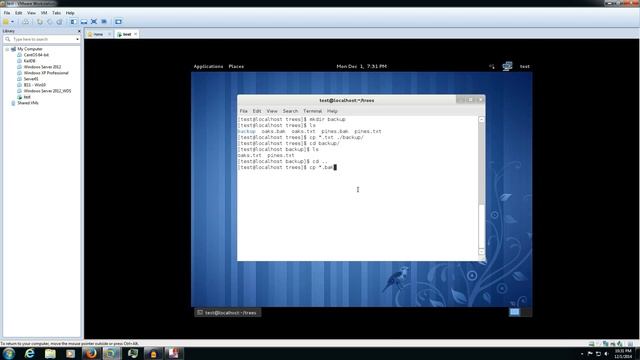Image resolution: width=640 pixels, height=360 pixels.
Task: Click the volume icon in GNOME panel
Action: [x=491, y=67]
